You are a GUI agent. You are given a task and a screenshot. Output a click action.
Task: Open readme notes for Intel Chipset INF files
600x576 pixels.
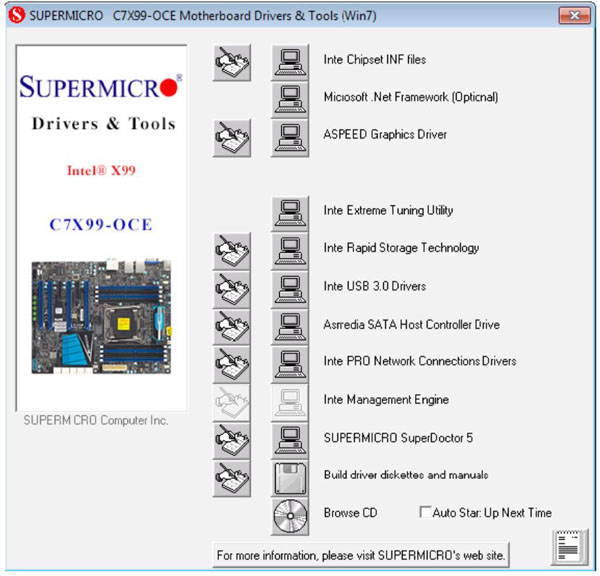[232, 63]
